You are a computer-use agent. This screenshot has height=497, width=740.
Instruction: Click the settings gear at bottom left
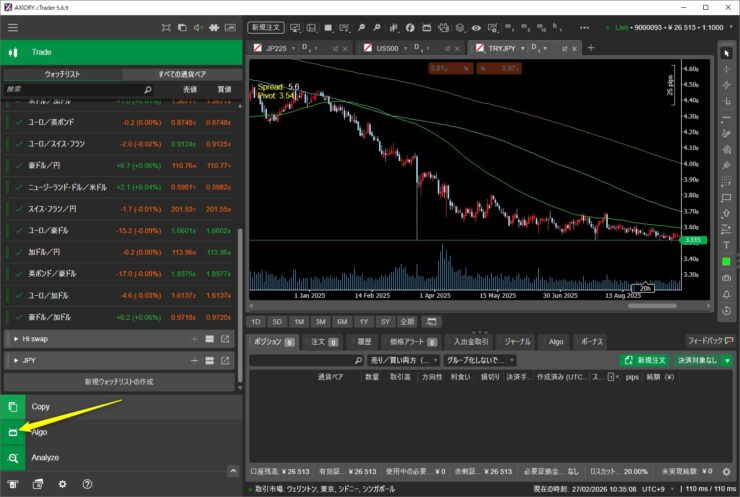point(62,484)
